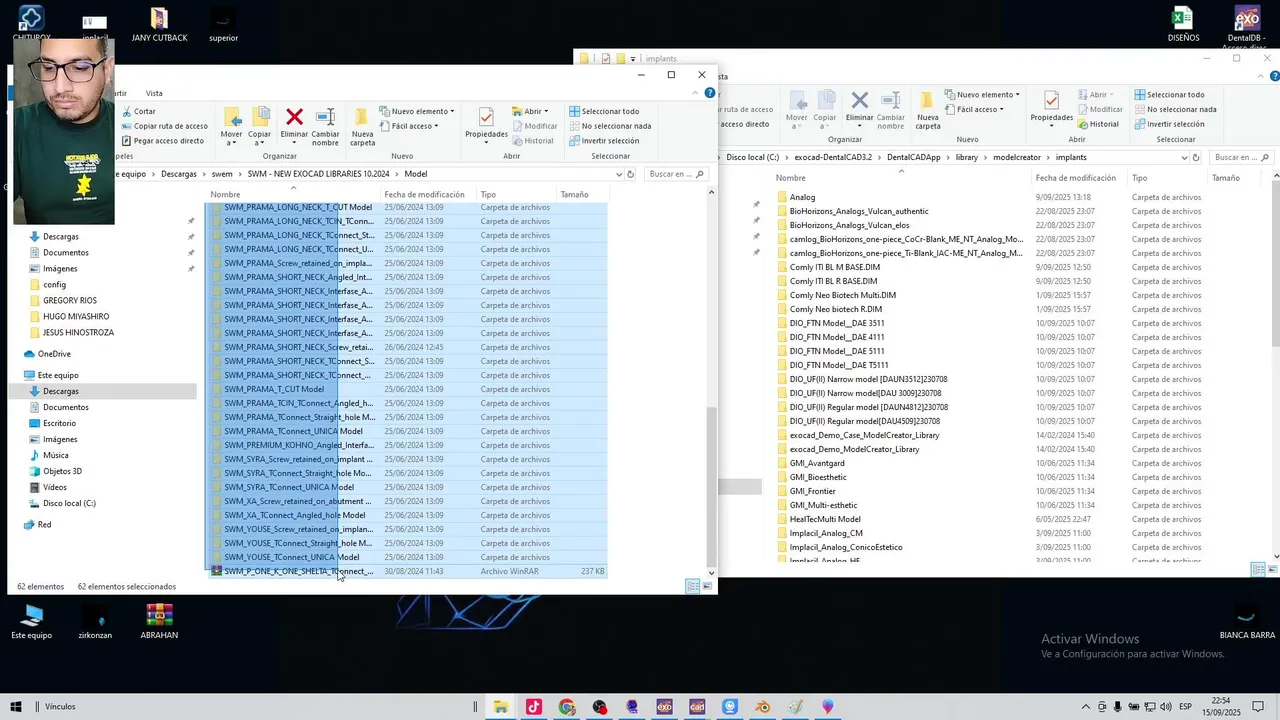Viewport: 1280px width, 720px height.
Task: Expand Nuevo elemento in the implants window
Action: 981,95
